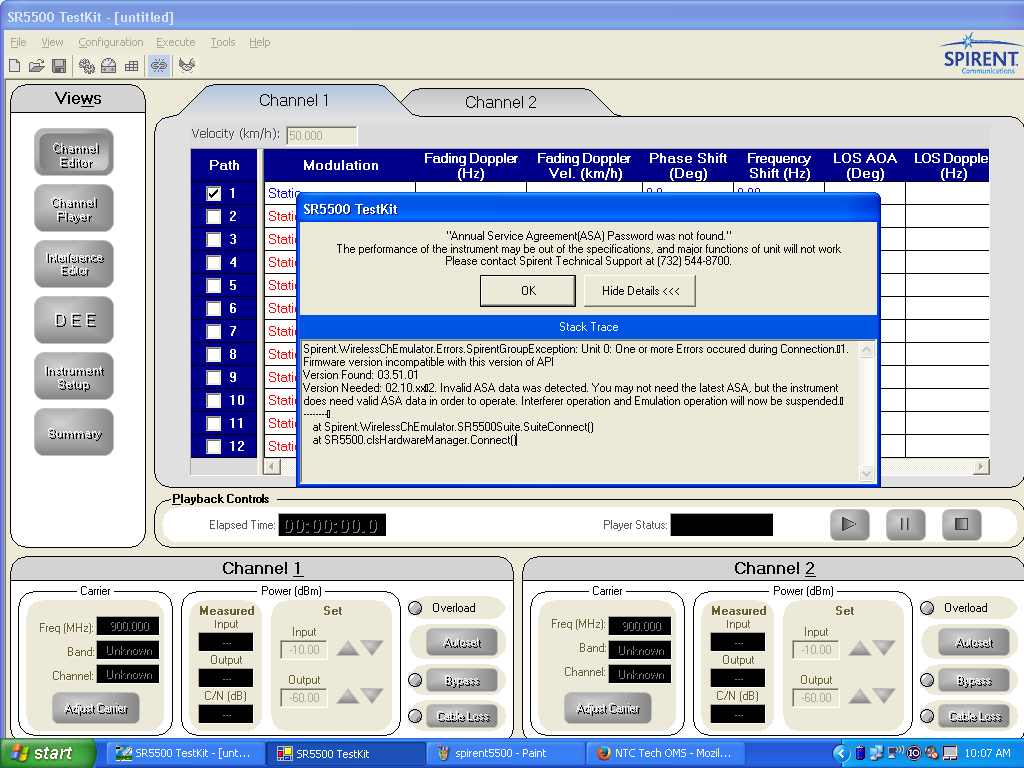Click the Save floppy disk icon

(59, 66)
